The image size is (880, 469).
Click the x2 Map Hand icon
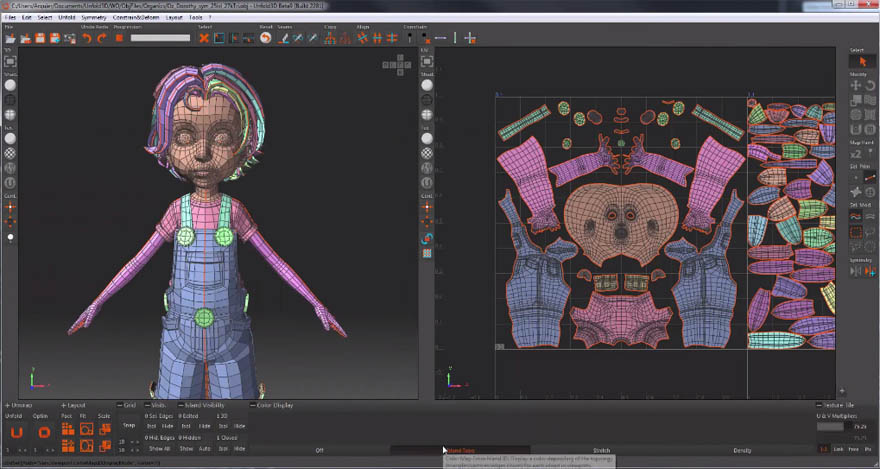click(855, 154)
